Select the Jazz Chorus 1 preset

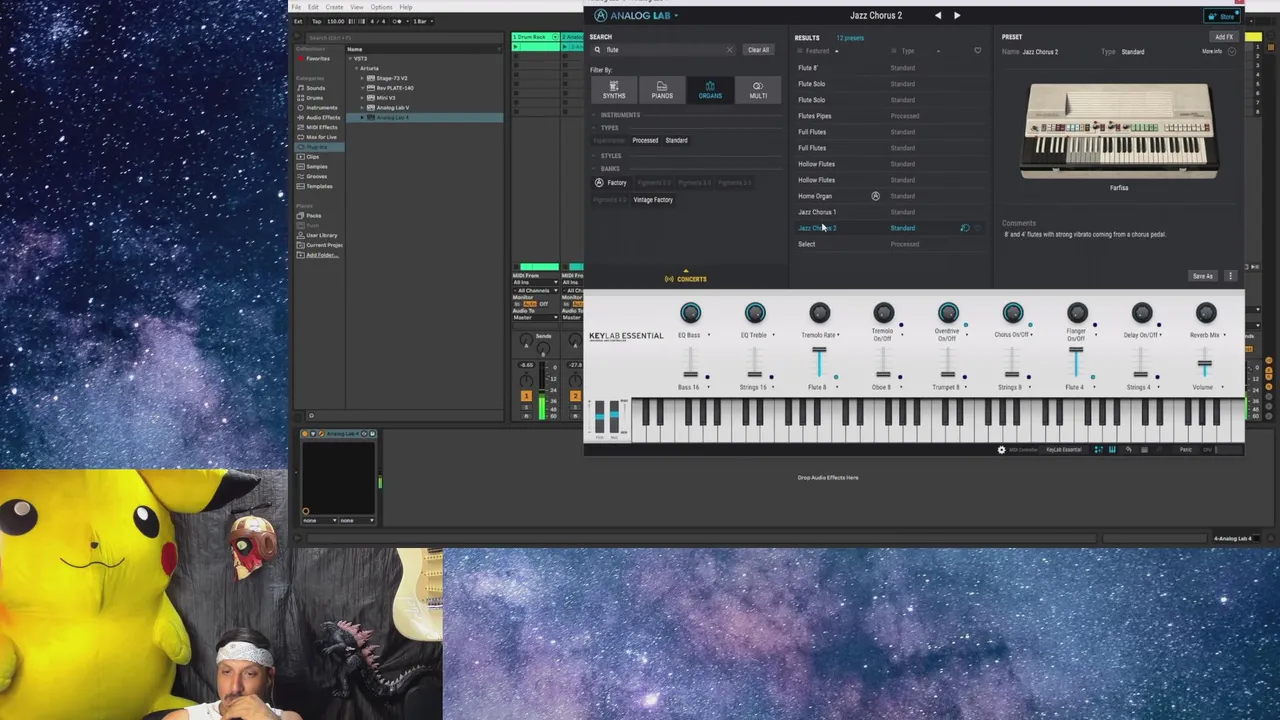point(890,212)
